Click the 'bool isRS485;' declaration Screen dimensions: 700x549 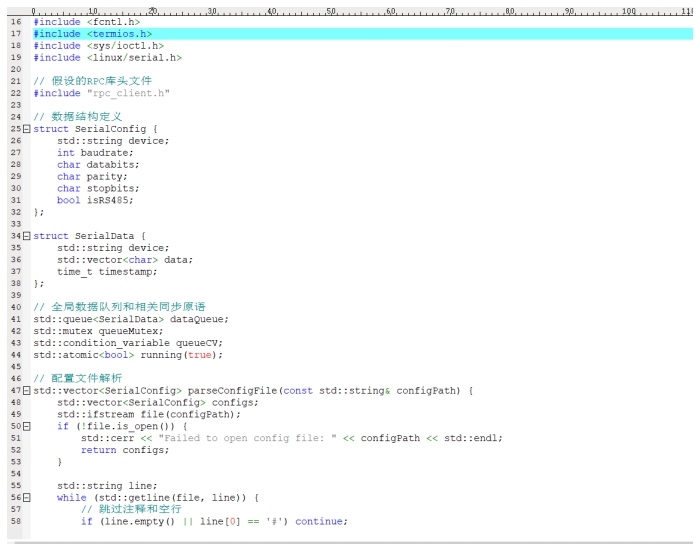pyautogui.click(x=94, y=200)
